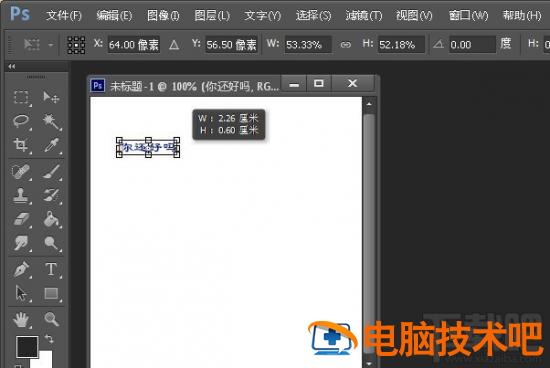The image size is (550, 368).
Task: Open the foreground color swatch
Action: pyautogui.click(x=27, y=347)
